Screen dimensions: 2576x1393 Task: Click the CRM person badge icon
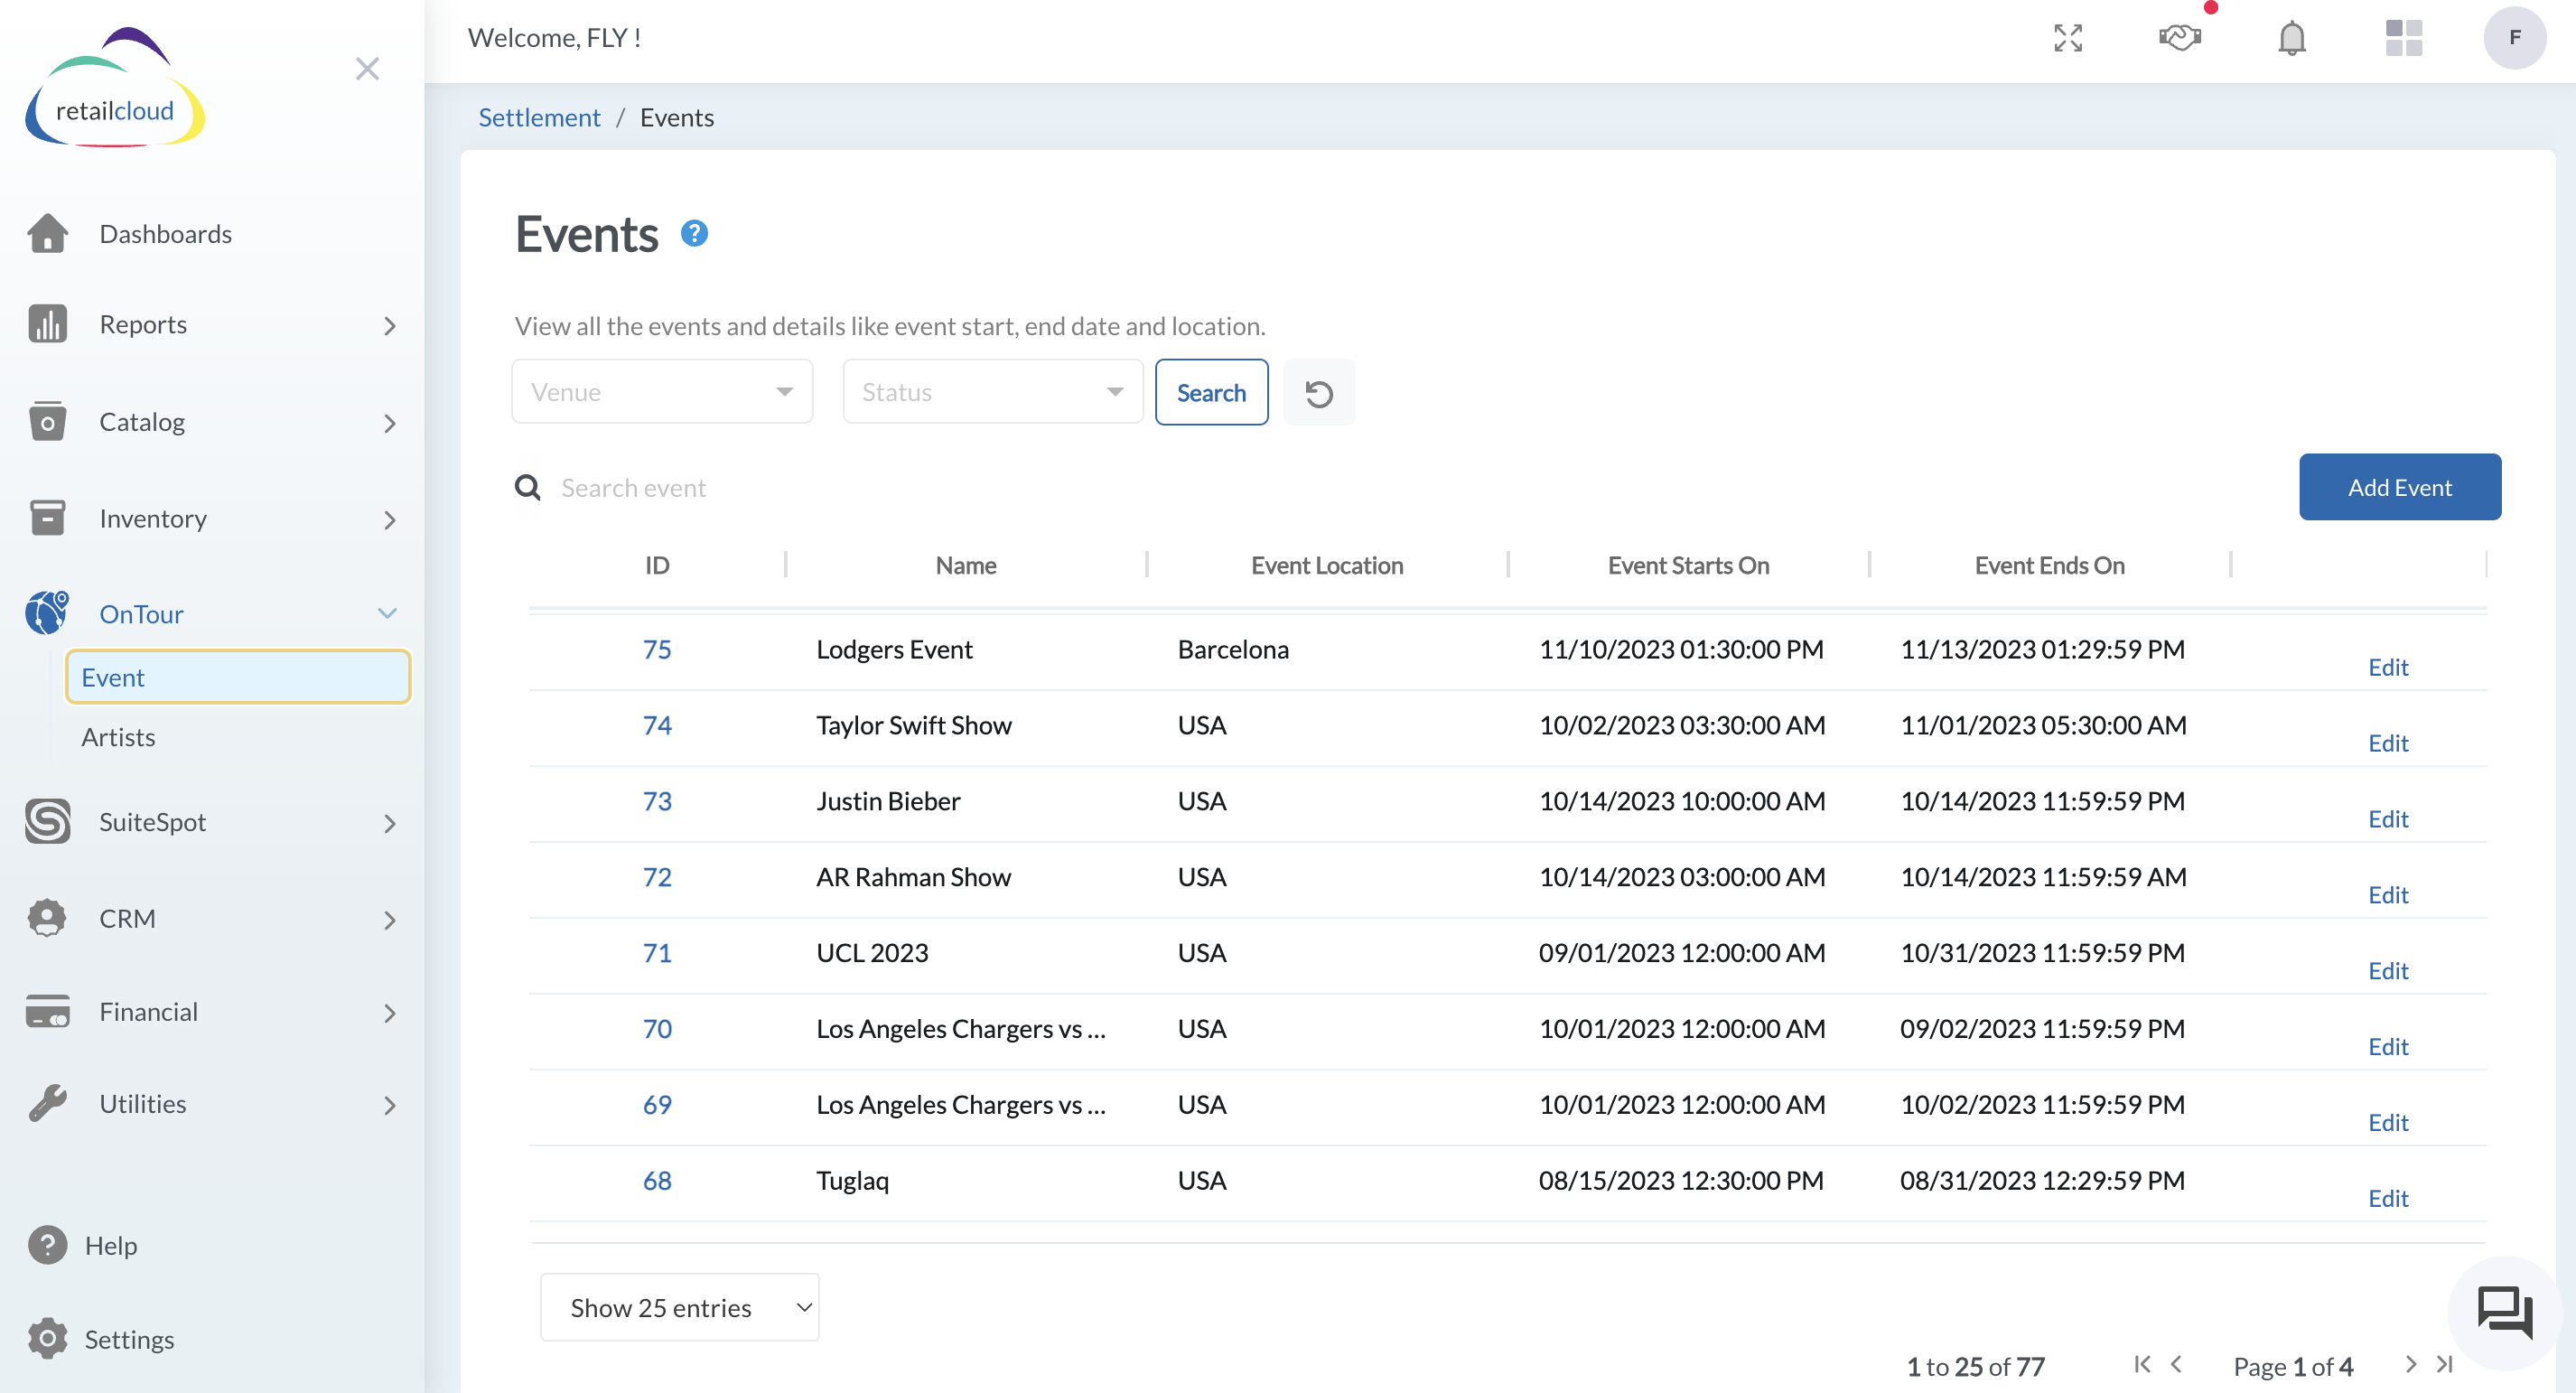pyautogui.click(x=47, y=918)
